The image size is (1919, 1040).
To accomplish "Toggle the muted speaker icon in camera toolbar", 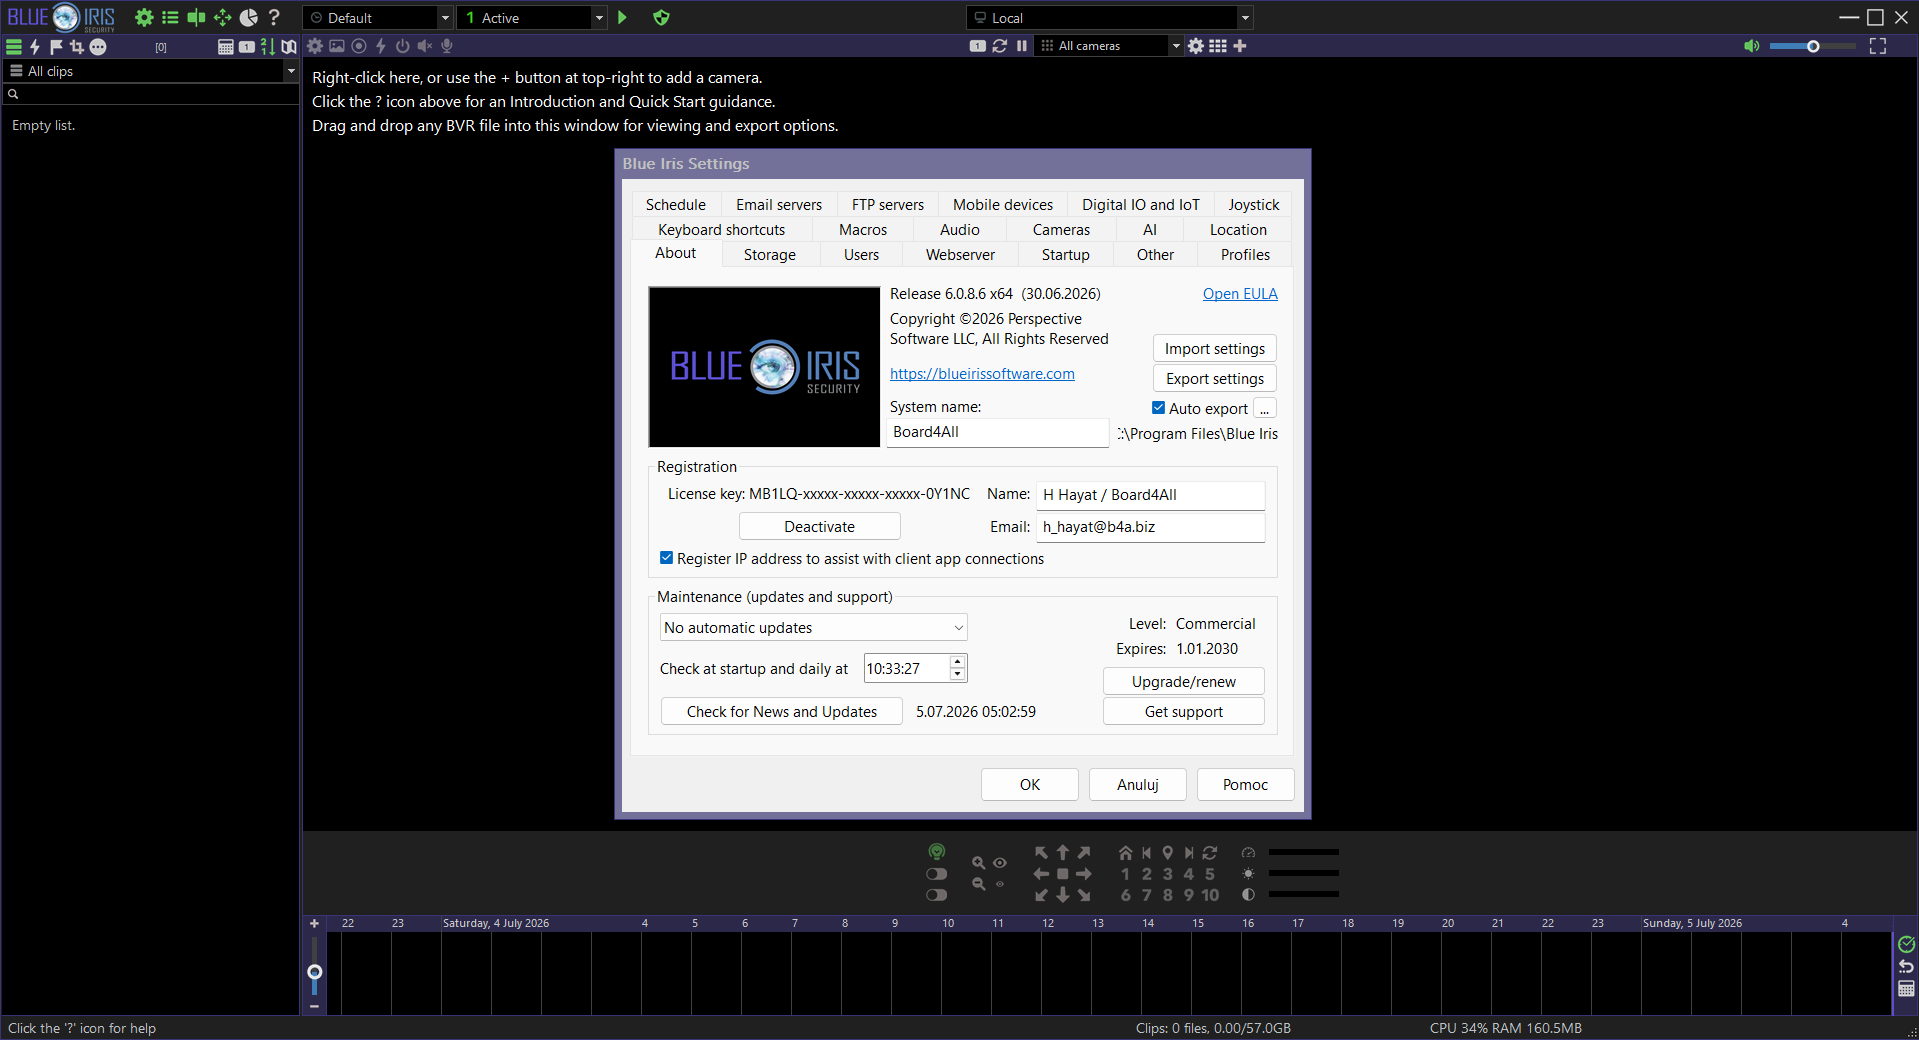I will pyautogui.click(x=425, y=46).
